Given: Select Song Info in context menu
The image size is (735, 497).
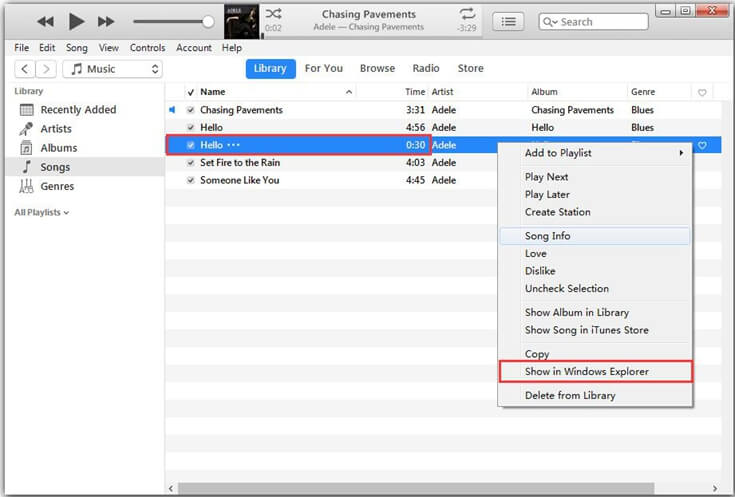Looking at the screenshot, I should point(595,236).
